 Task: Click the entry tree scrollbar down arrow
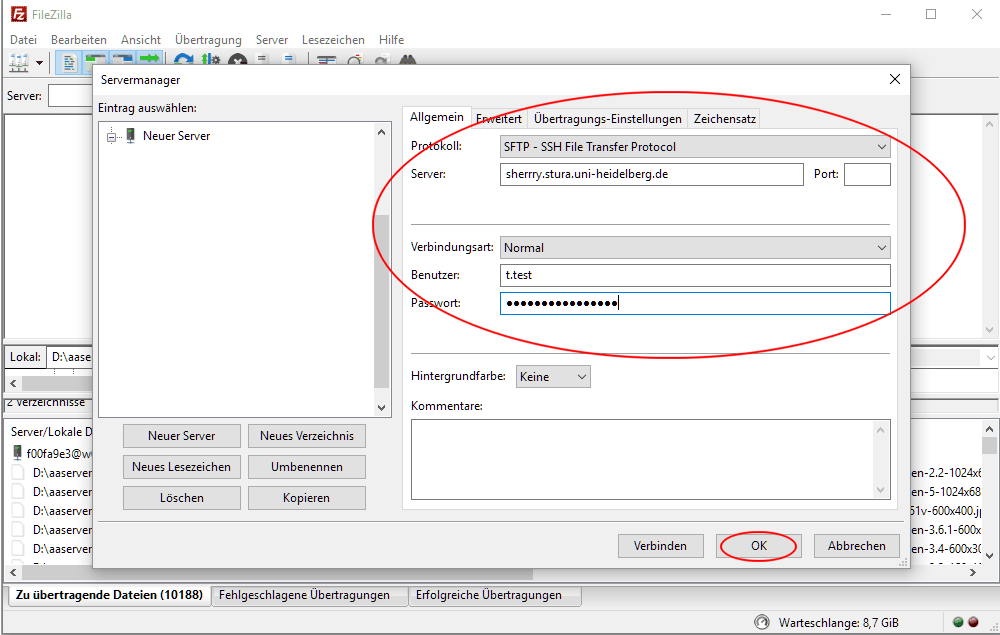point(381,408)
